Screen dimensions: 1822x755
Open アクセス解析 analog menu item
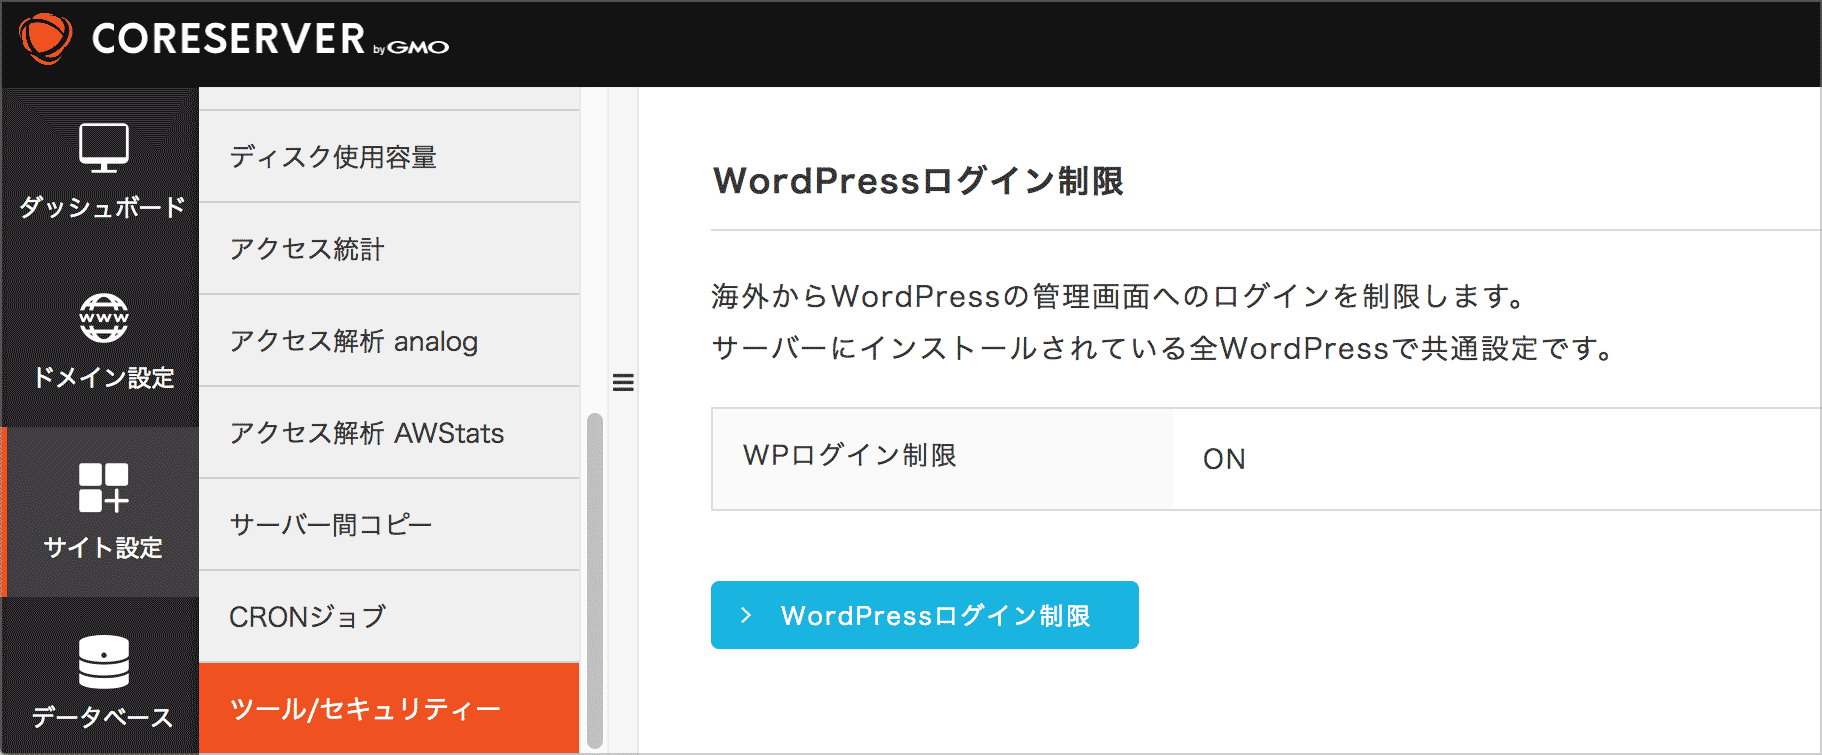click(389, 341)
